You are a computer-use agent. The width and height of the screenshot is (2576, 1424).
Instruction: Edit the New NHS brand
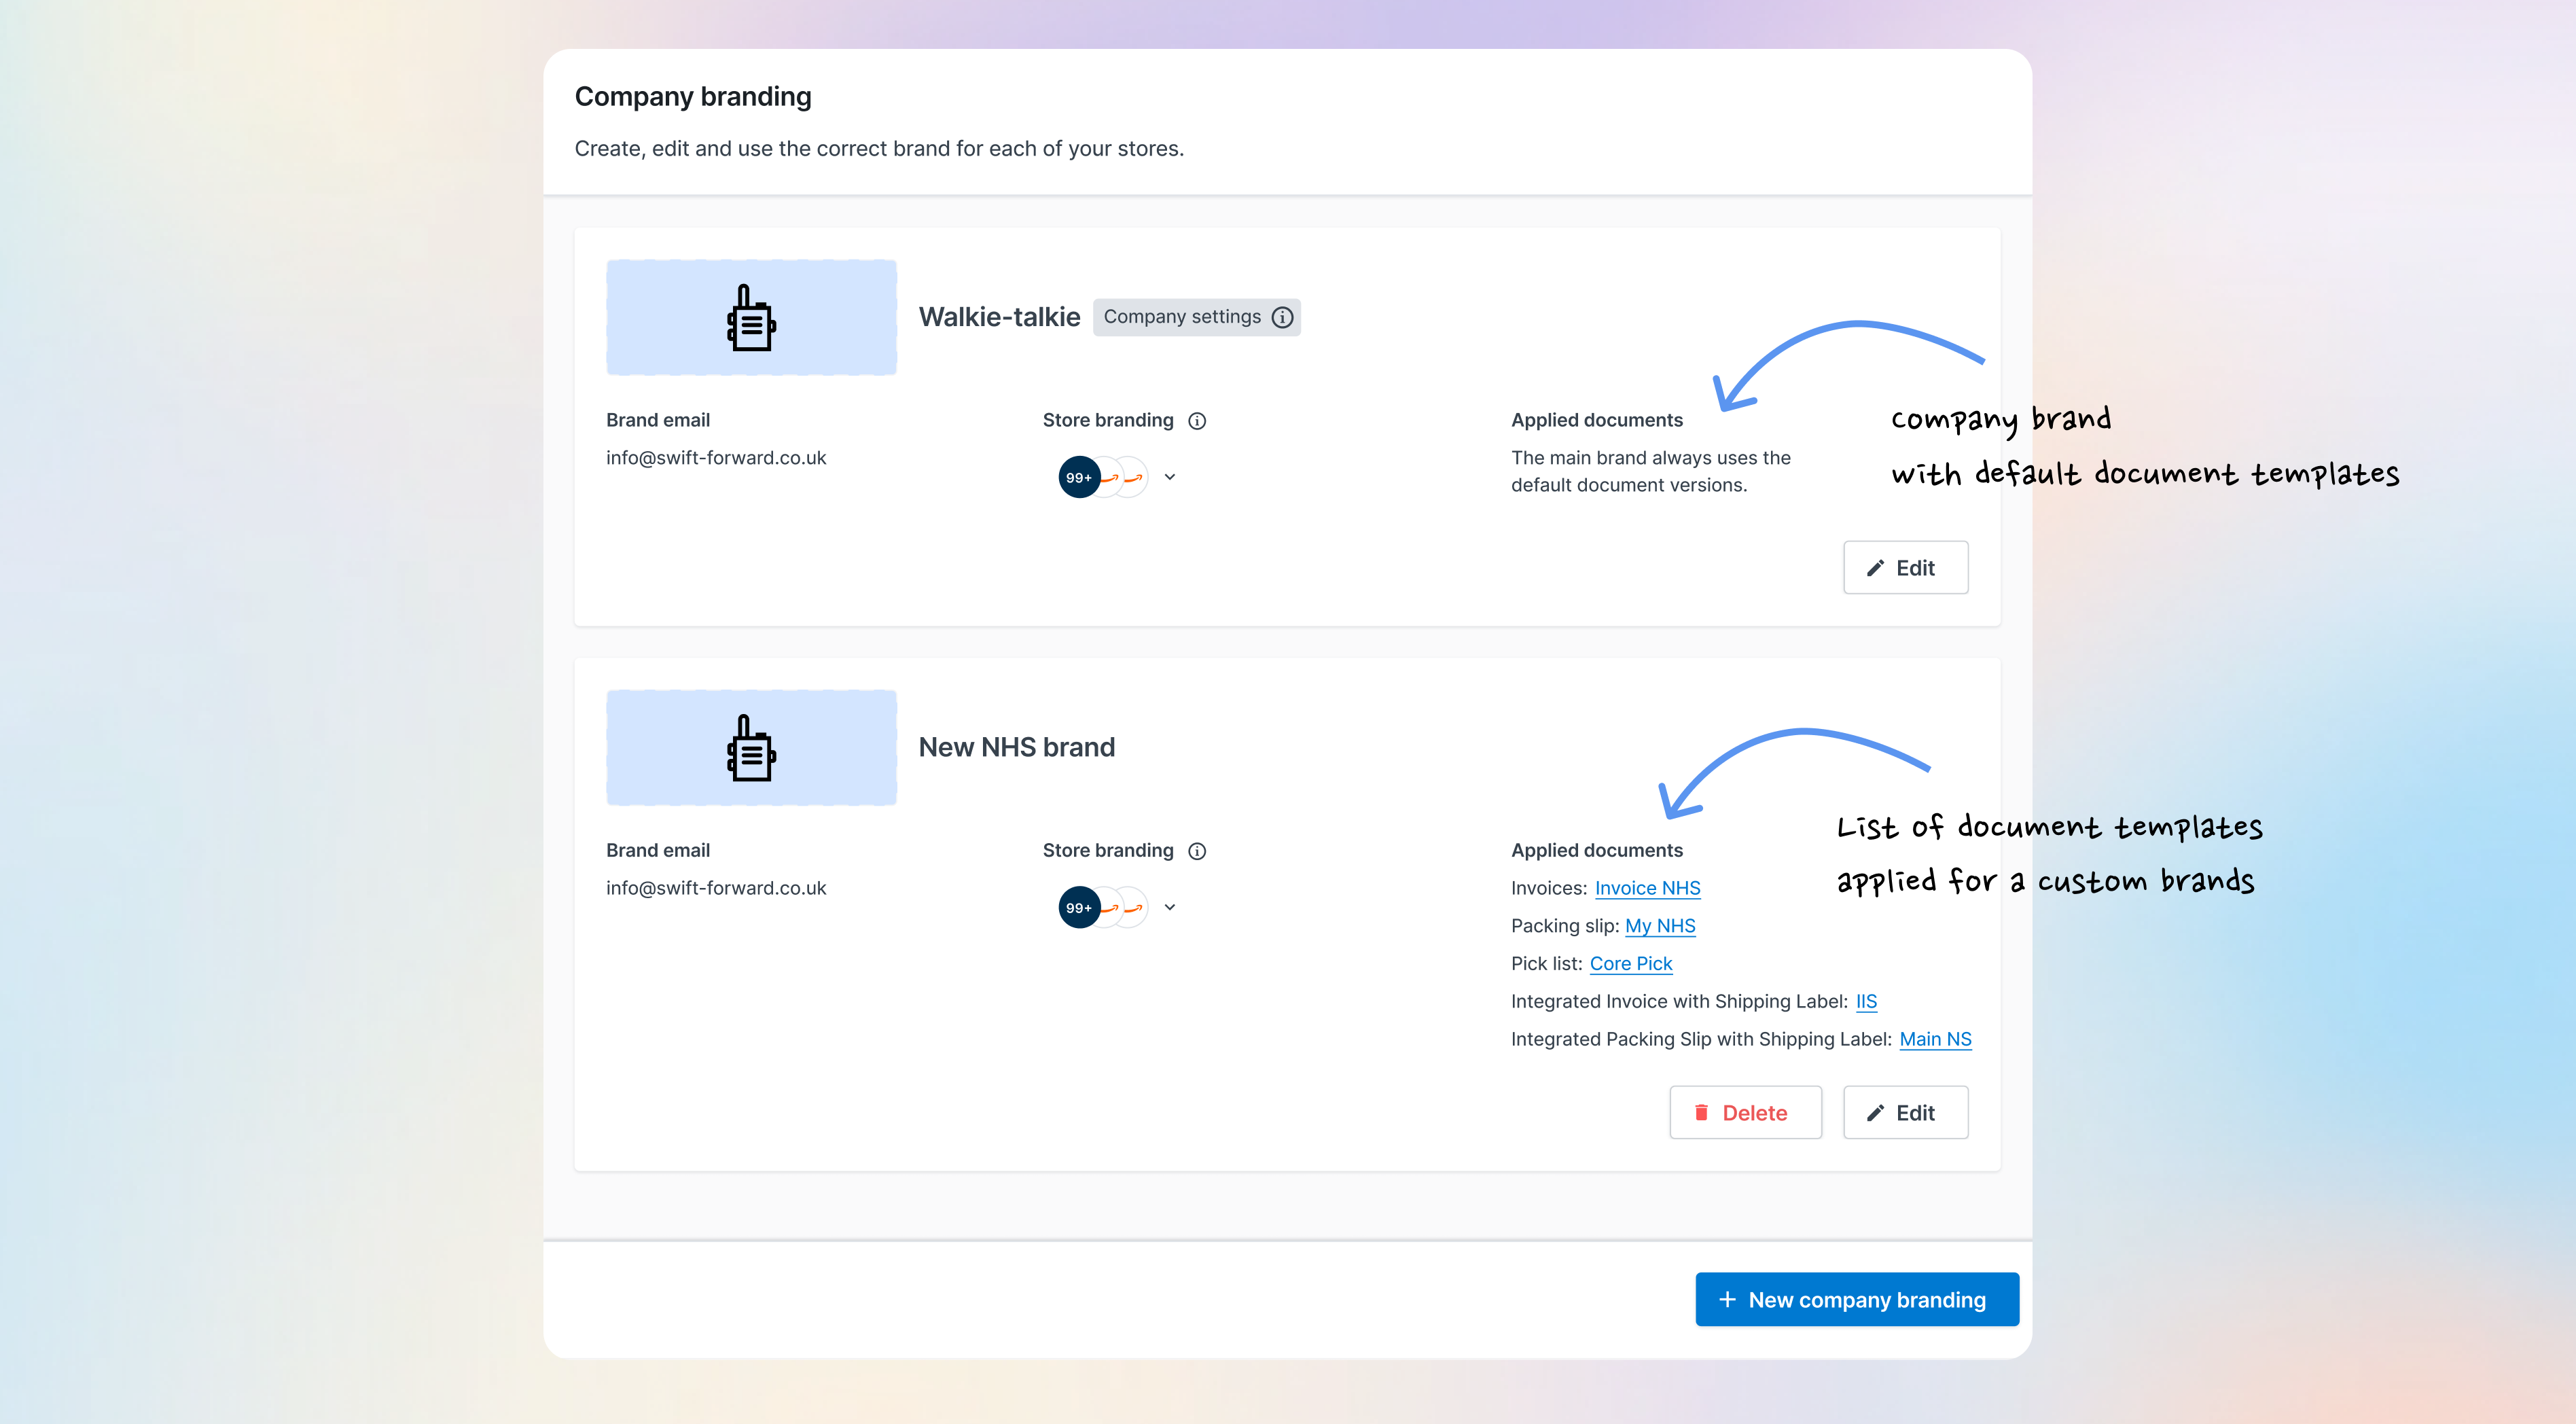click(x=1905, y=1113)
